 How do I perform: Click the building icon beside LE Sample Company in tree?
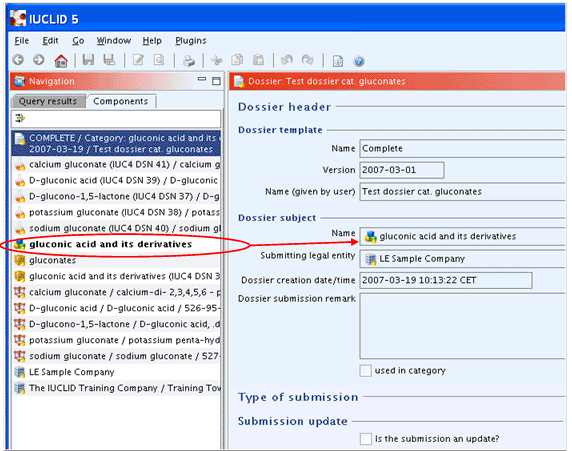coord(19,372)
